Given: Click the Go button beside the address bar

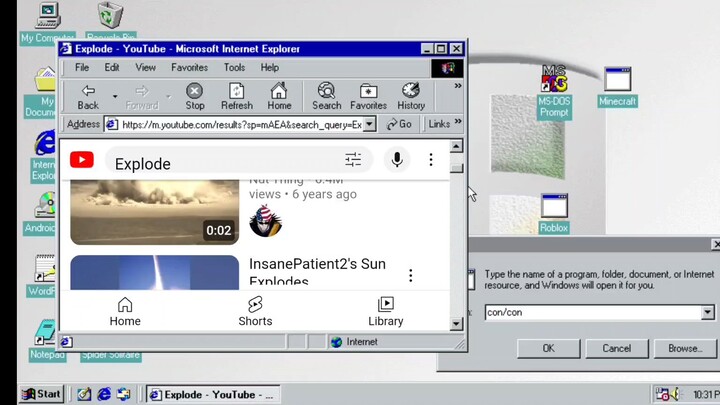Looking at the screenshot, I should click(x=399, y=124).
